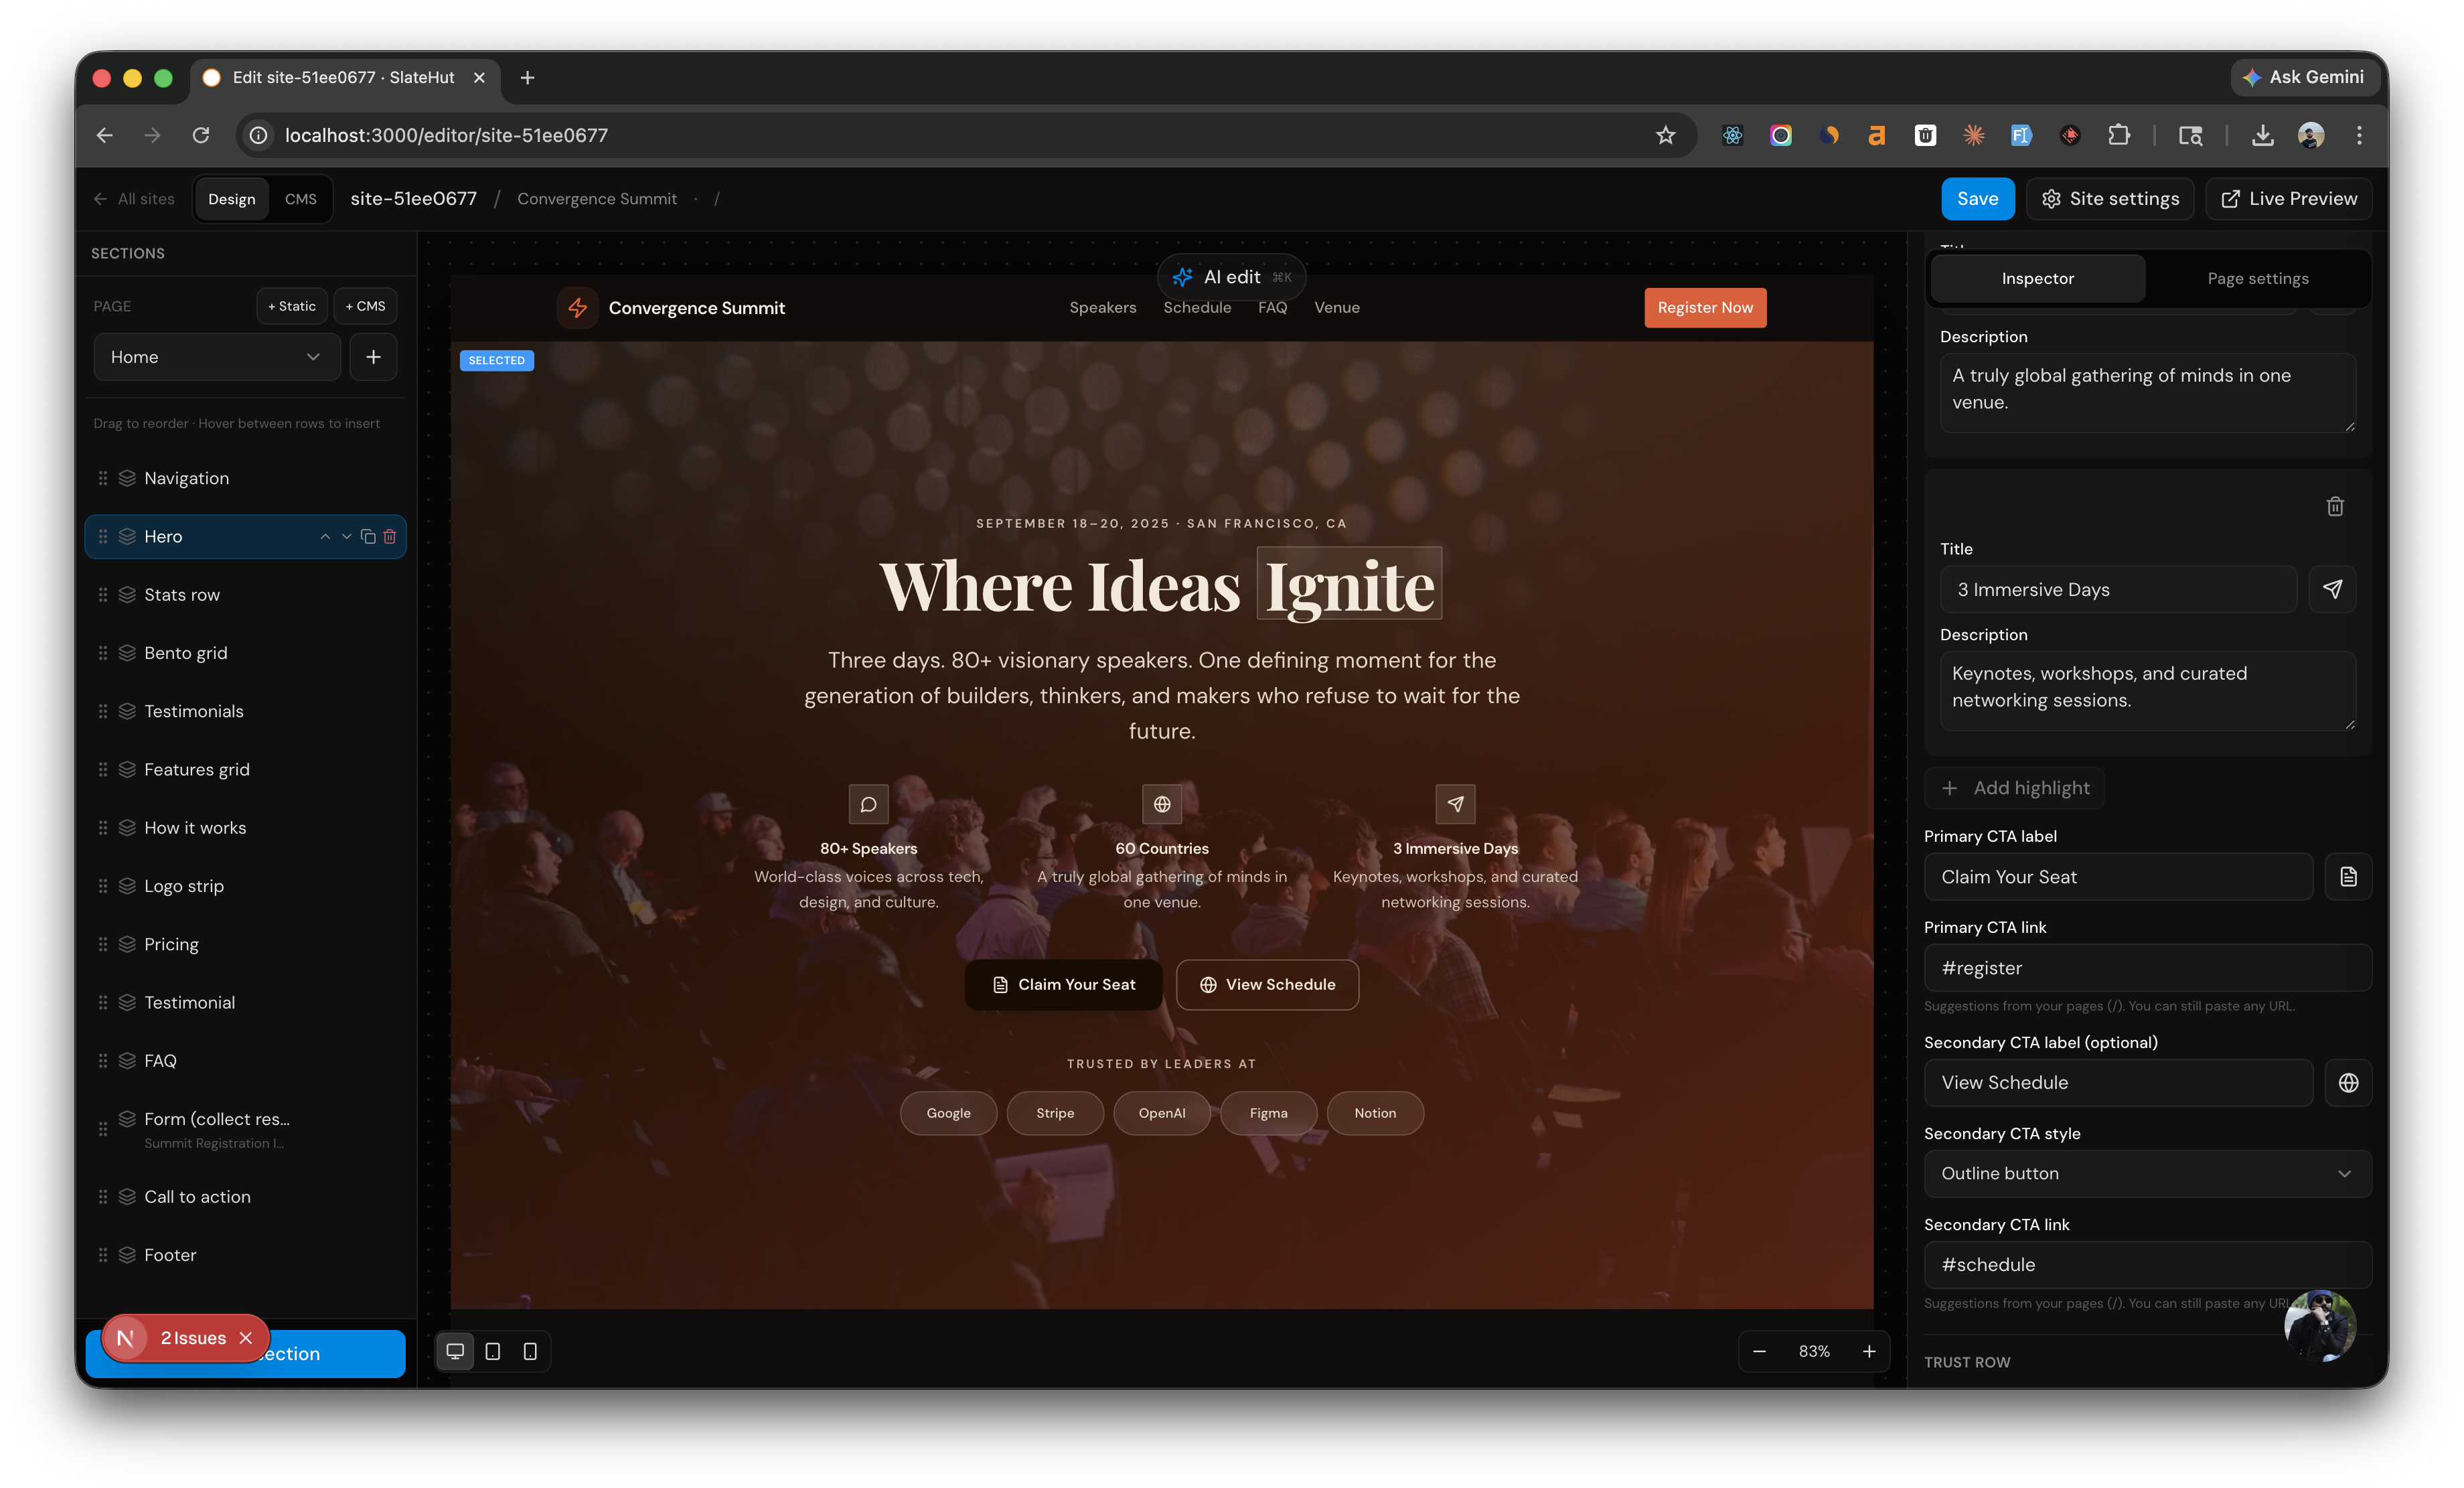Duplicate the Hero section
This screenshot has height=1488, width=2464.
click(x=368, y=537)
